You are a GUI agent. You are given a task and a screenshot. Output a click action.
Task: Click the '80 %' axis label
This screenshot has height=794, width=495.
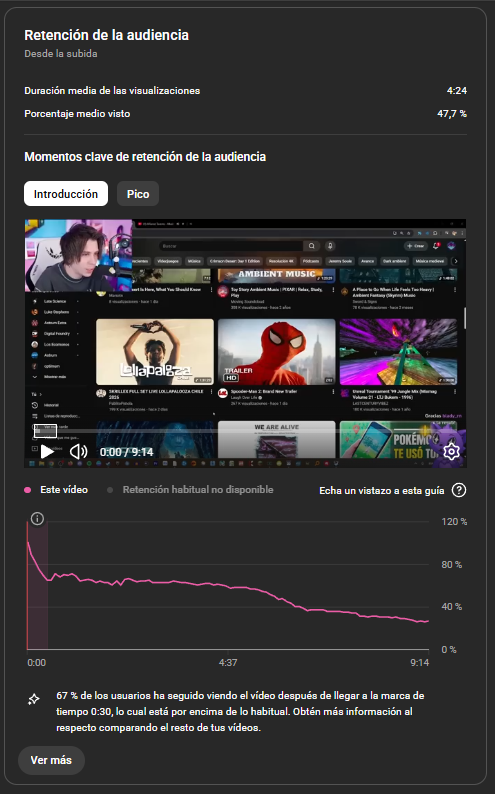point(451,565)
